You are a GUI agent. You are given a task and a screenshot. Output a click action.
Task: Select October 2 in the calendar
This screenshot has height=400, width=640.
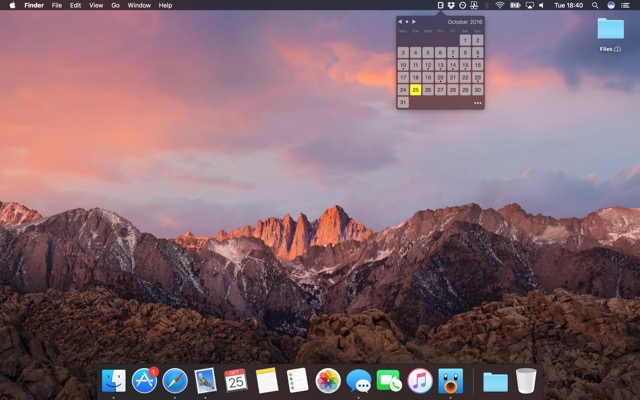pyautogui.click(x=478, y=40)
